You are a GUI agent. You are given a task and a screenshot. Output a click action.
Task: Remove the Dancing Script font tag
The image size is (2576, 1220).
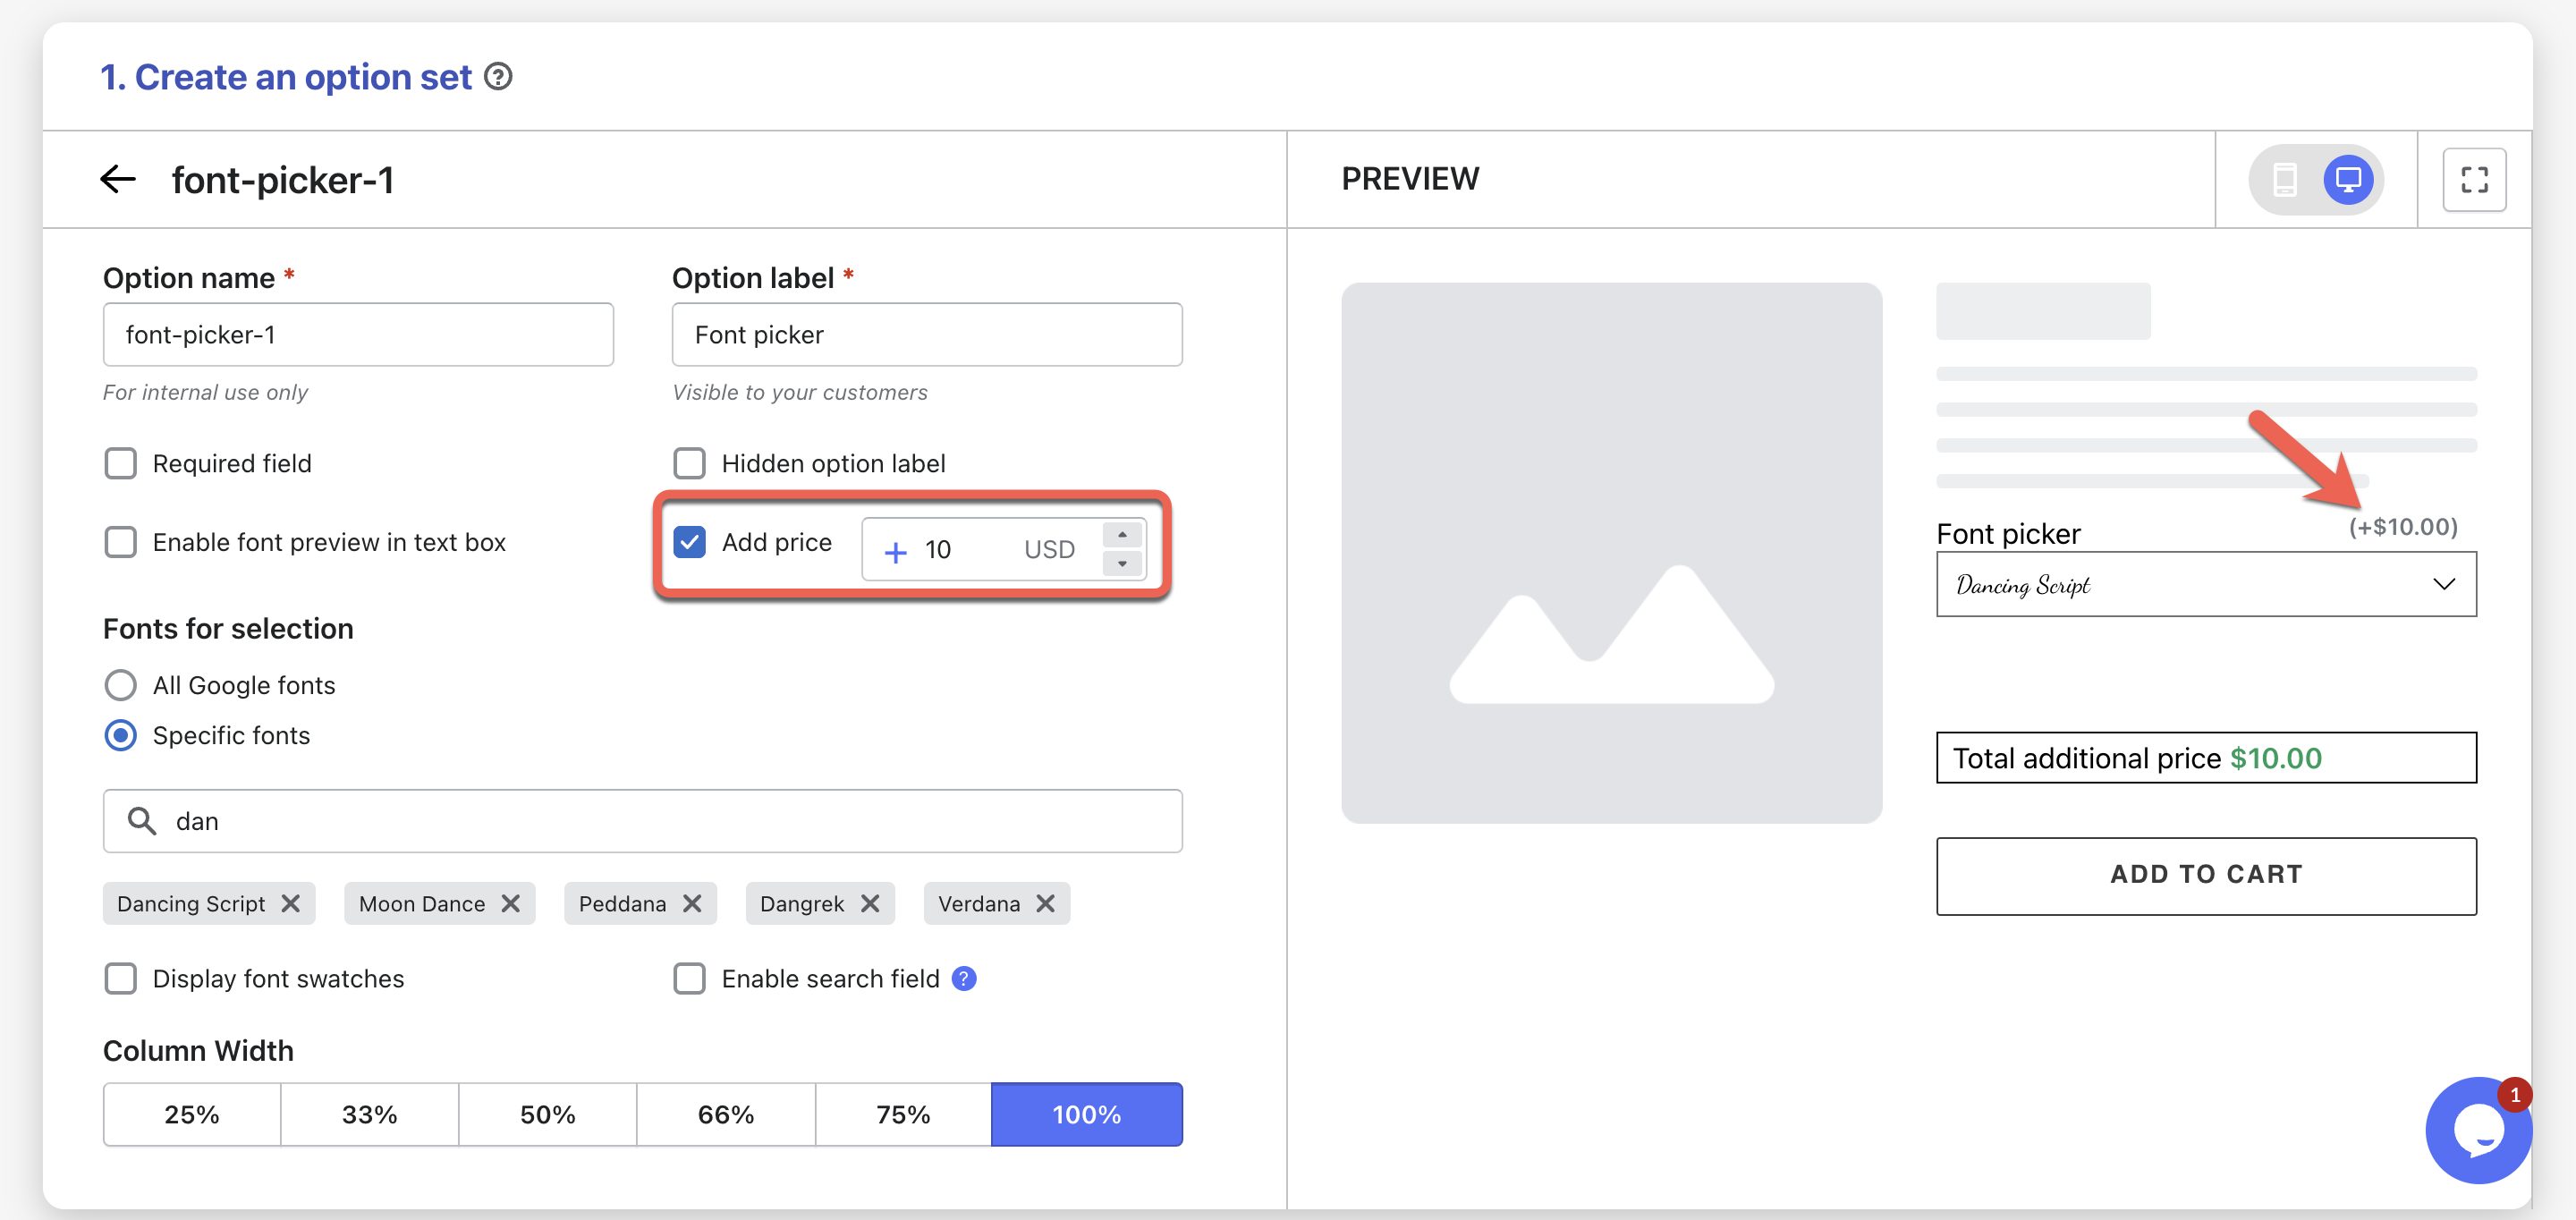pyautogui.click(x=291, y=904)
